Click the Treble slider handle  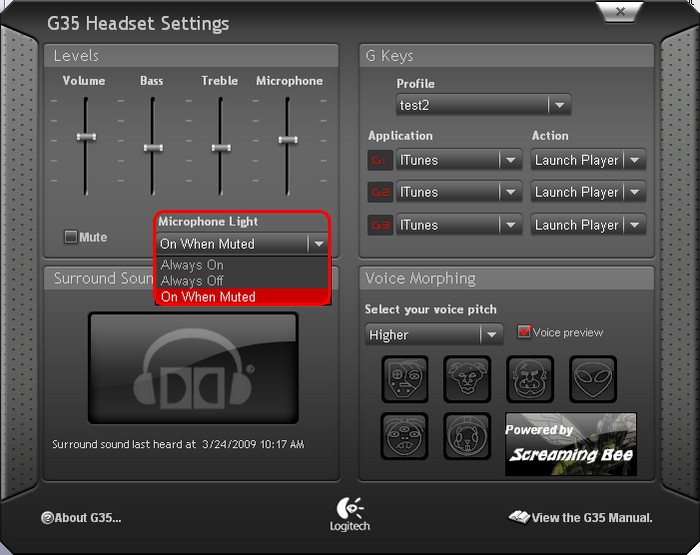[221, 148]
